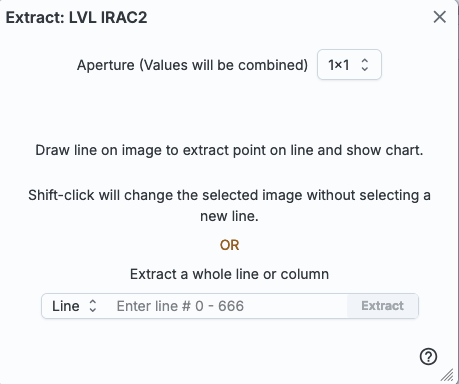Open the help question mark icon
The image size is (459, 384).
(428, 357)
